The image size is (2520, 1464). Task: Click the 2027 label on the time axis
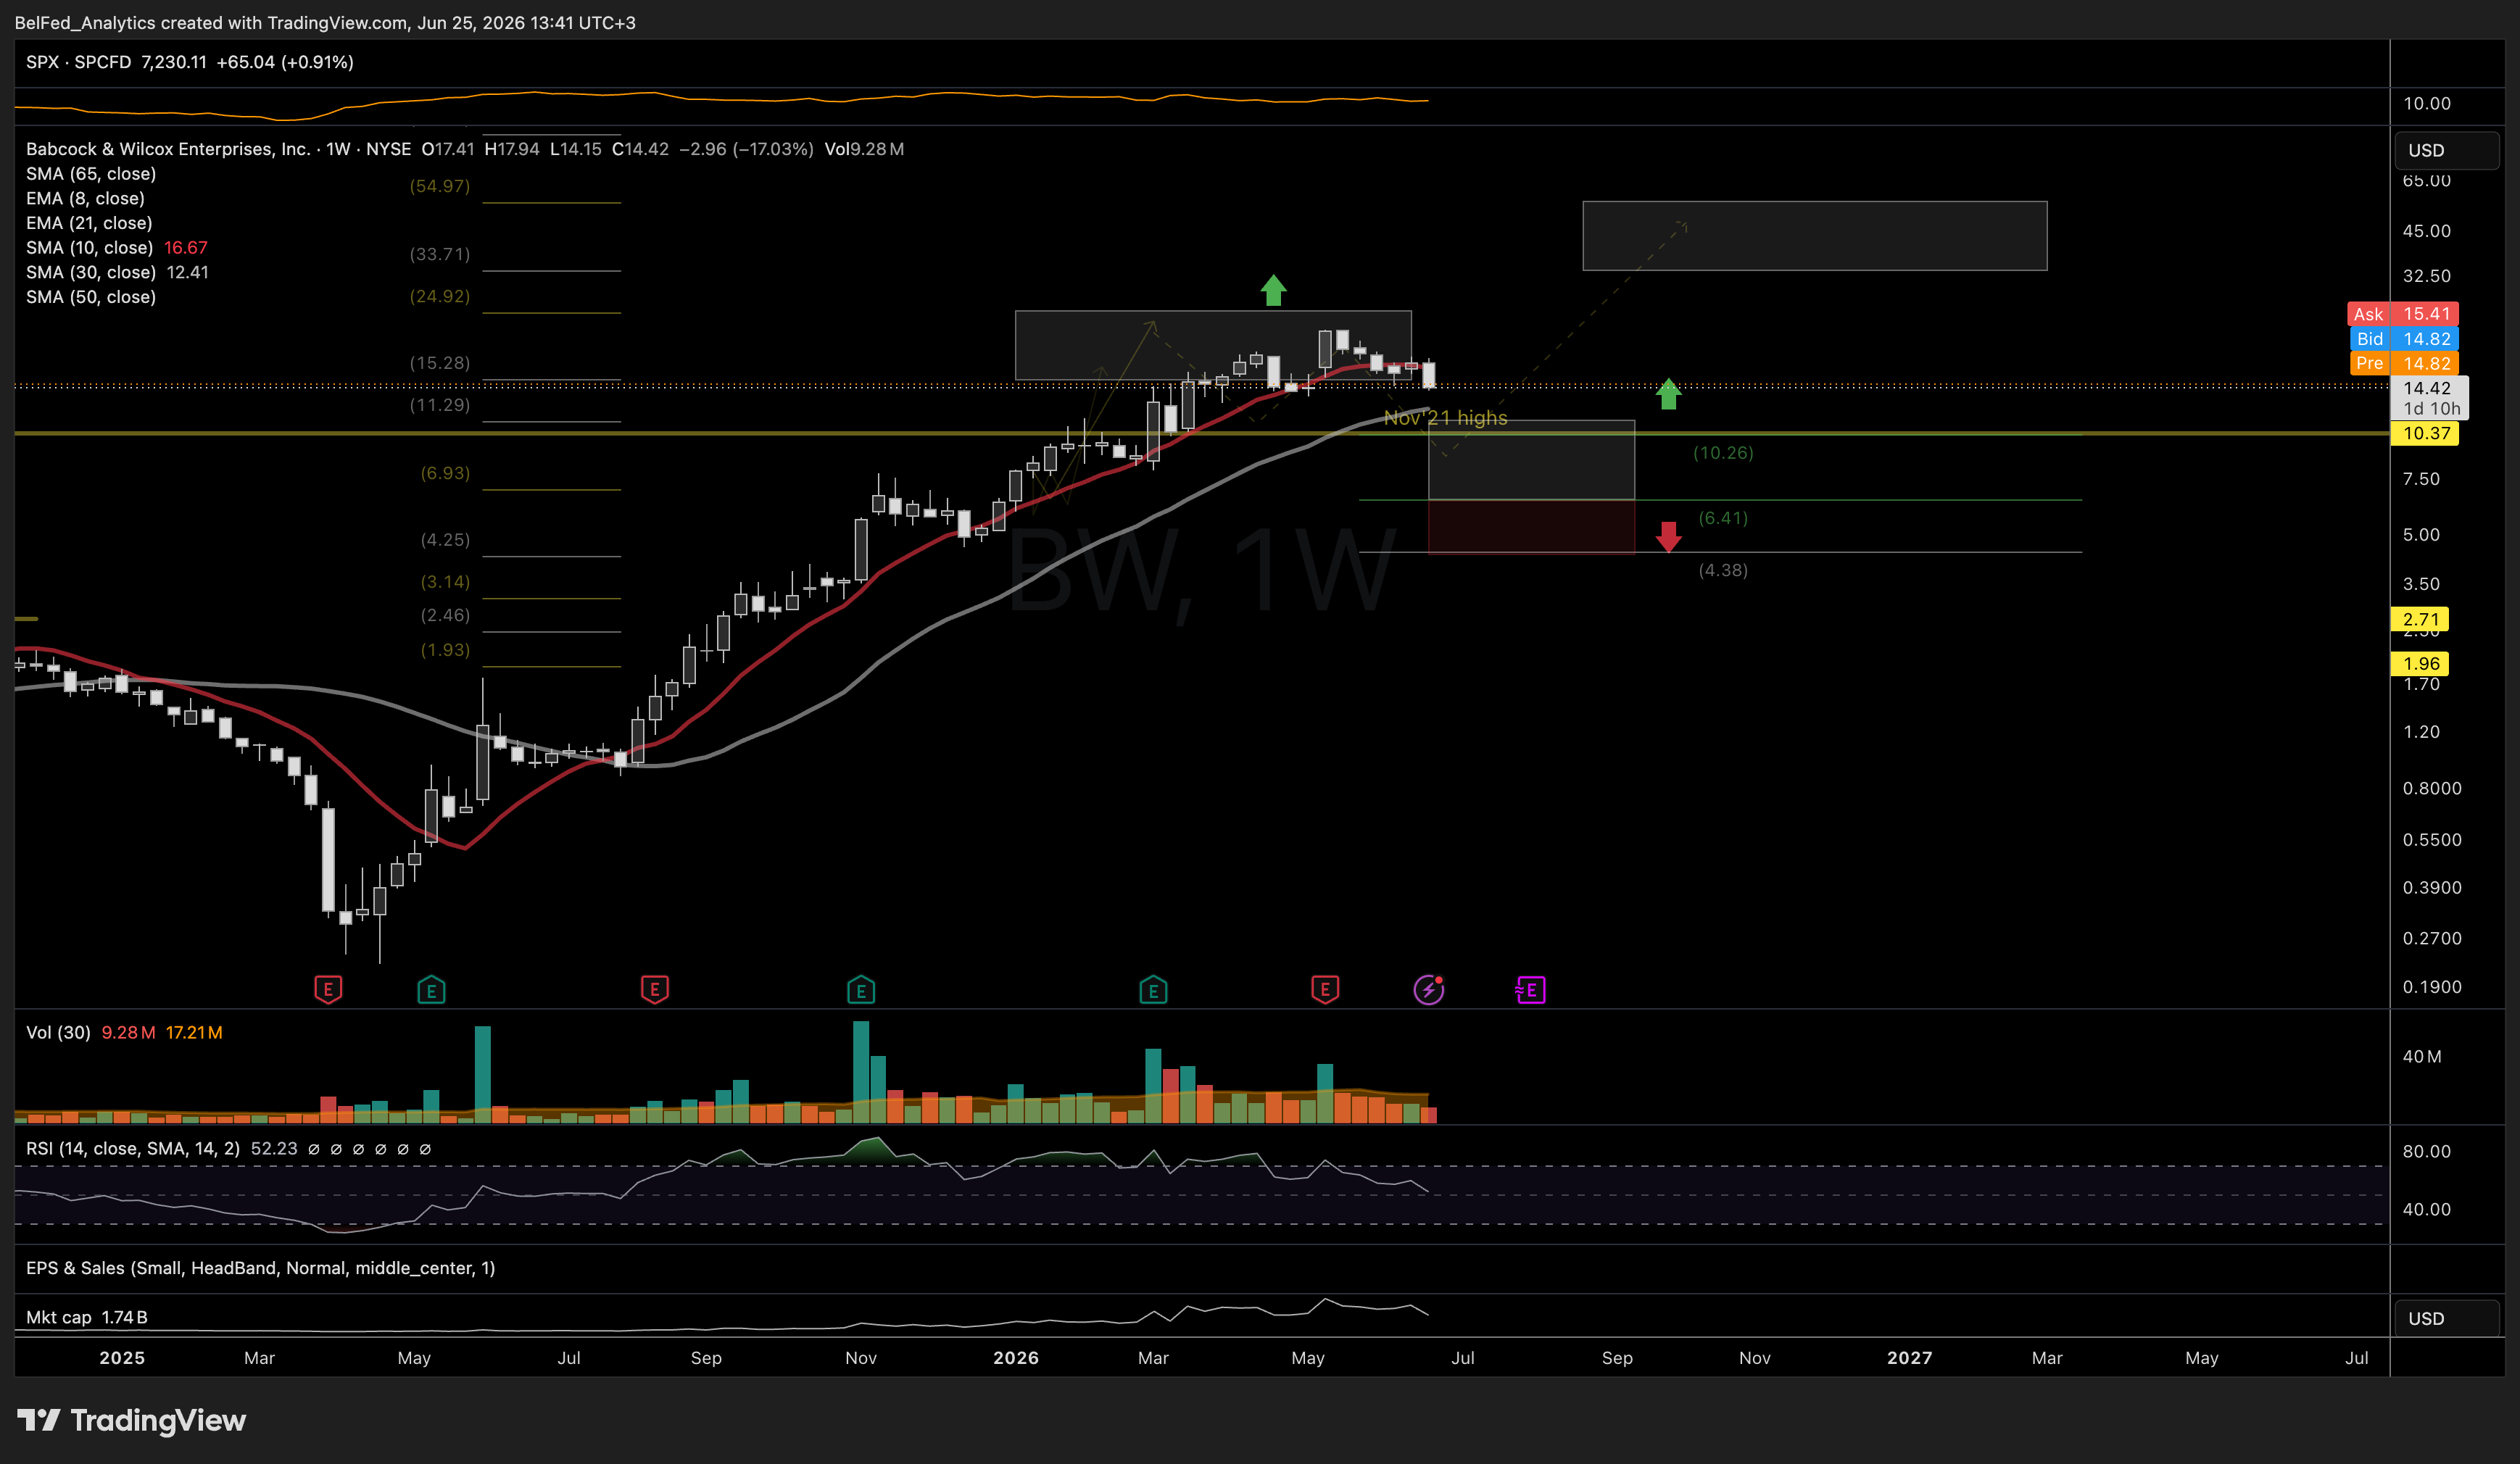coord(1909,1358)
